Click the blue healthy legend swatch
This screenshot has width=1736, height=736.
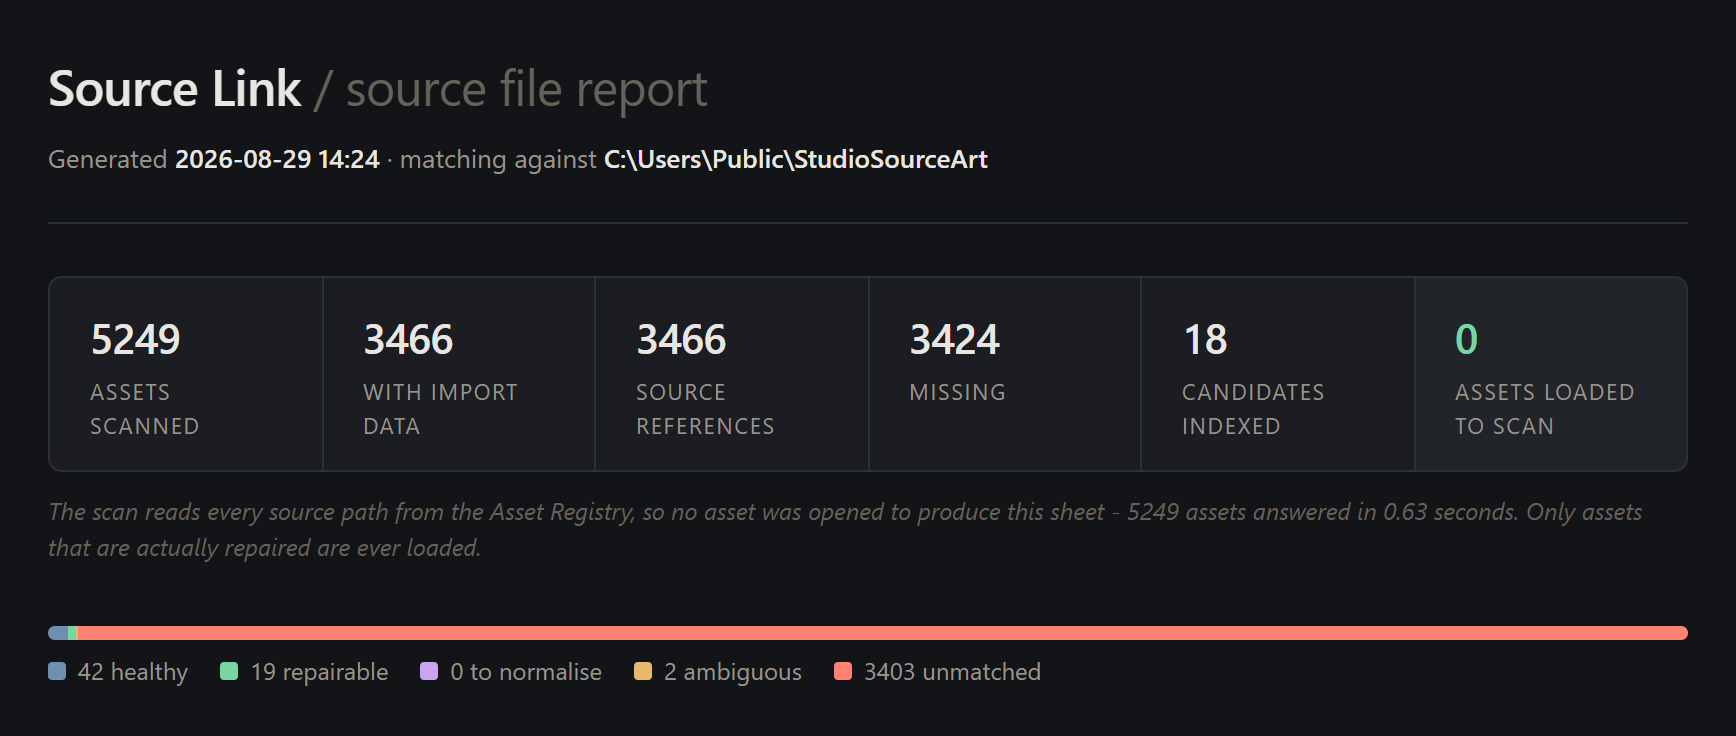57,671
